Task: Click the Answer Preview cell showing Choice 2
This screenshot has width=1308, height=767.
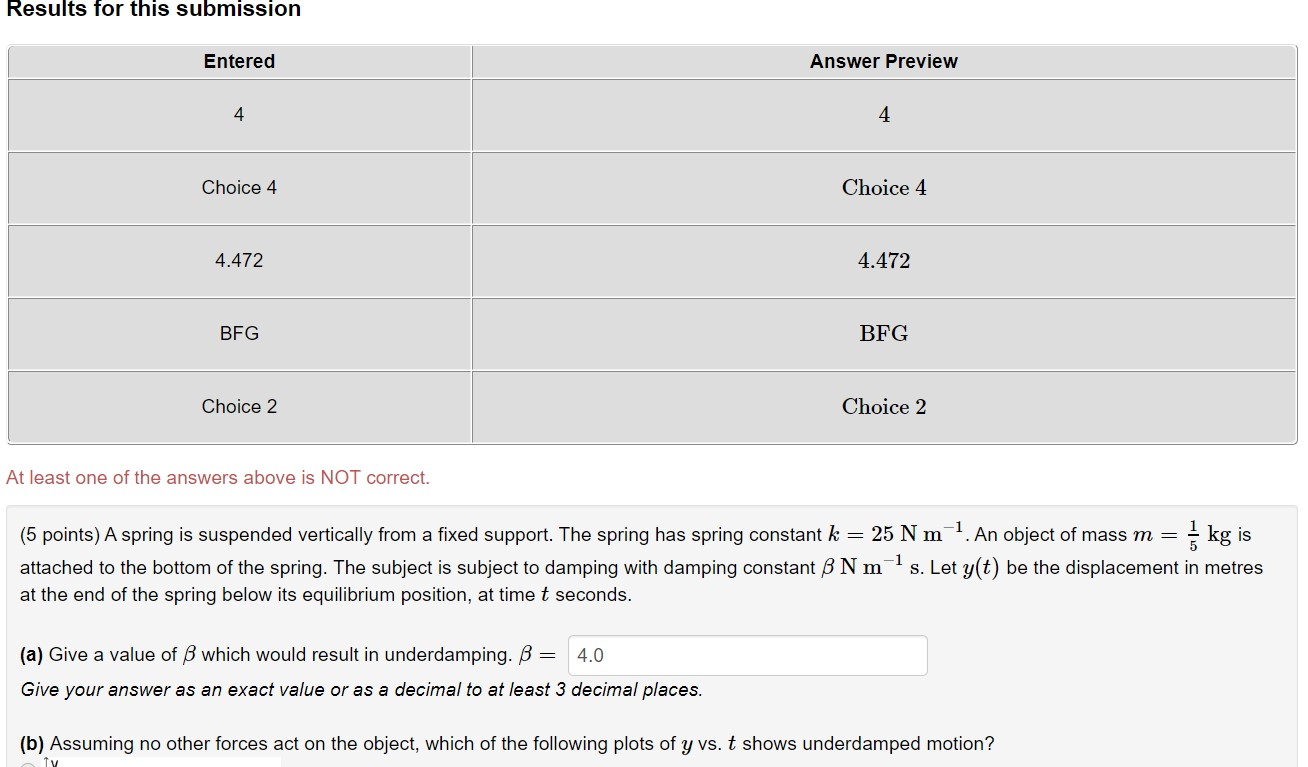Action: pyautogui.click(x=883, y=406)
